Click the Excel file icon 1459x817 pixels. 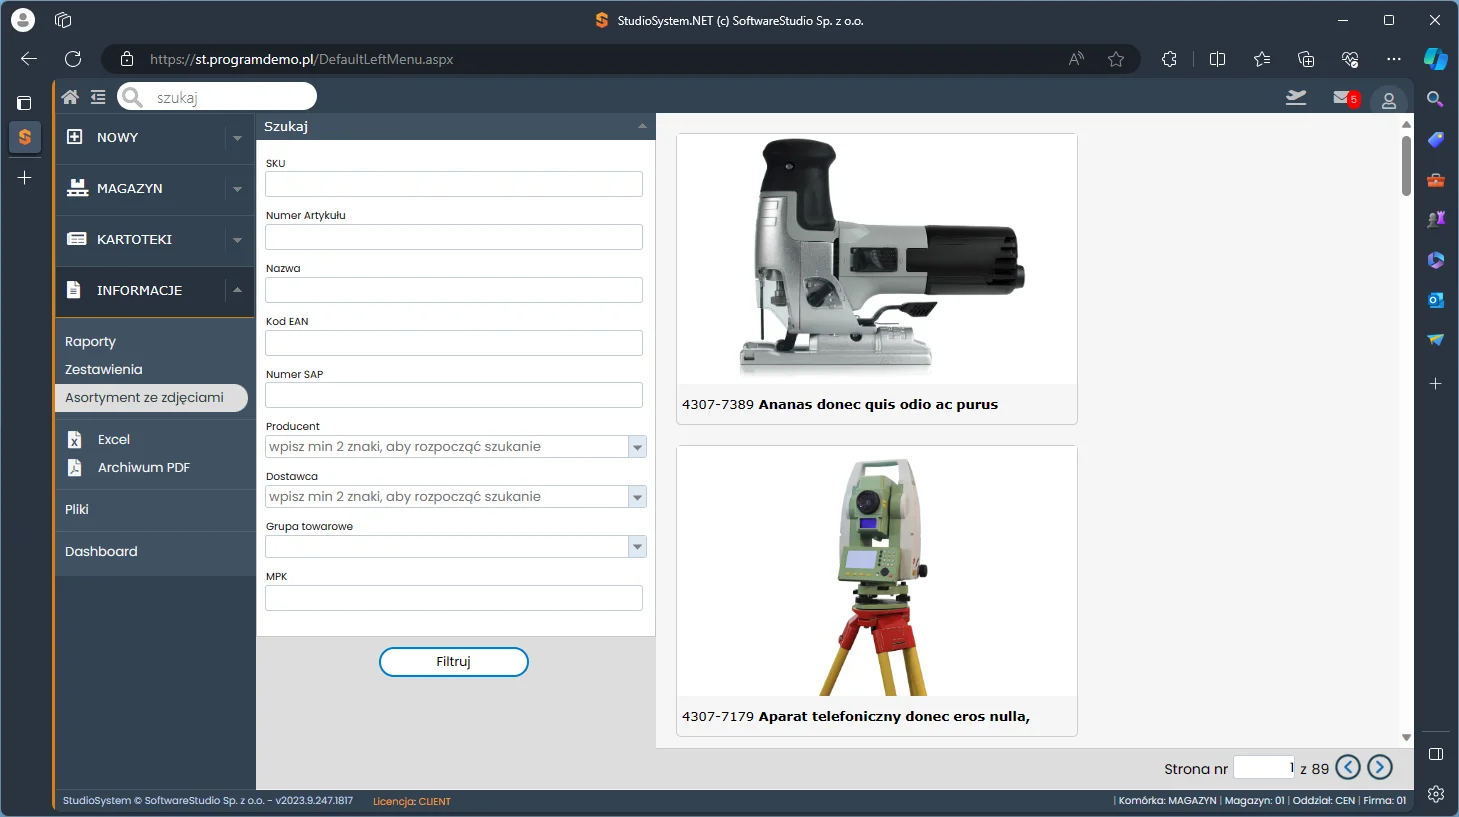coord(74,439)
